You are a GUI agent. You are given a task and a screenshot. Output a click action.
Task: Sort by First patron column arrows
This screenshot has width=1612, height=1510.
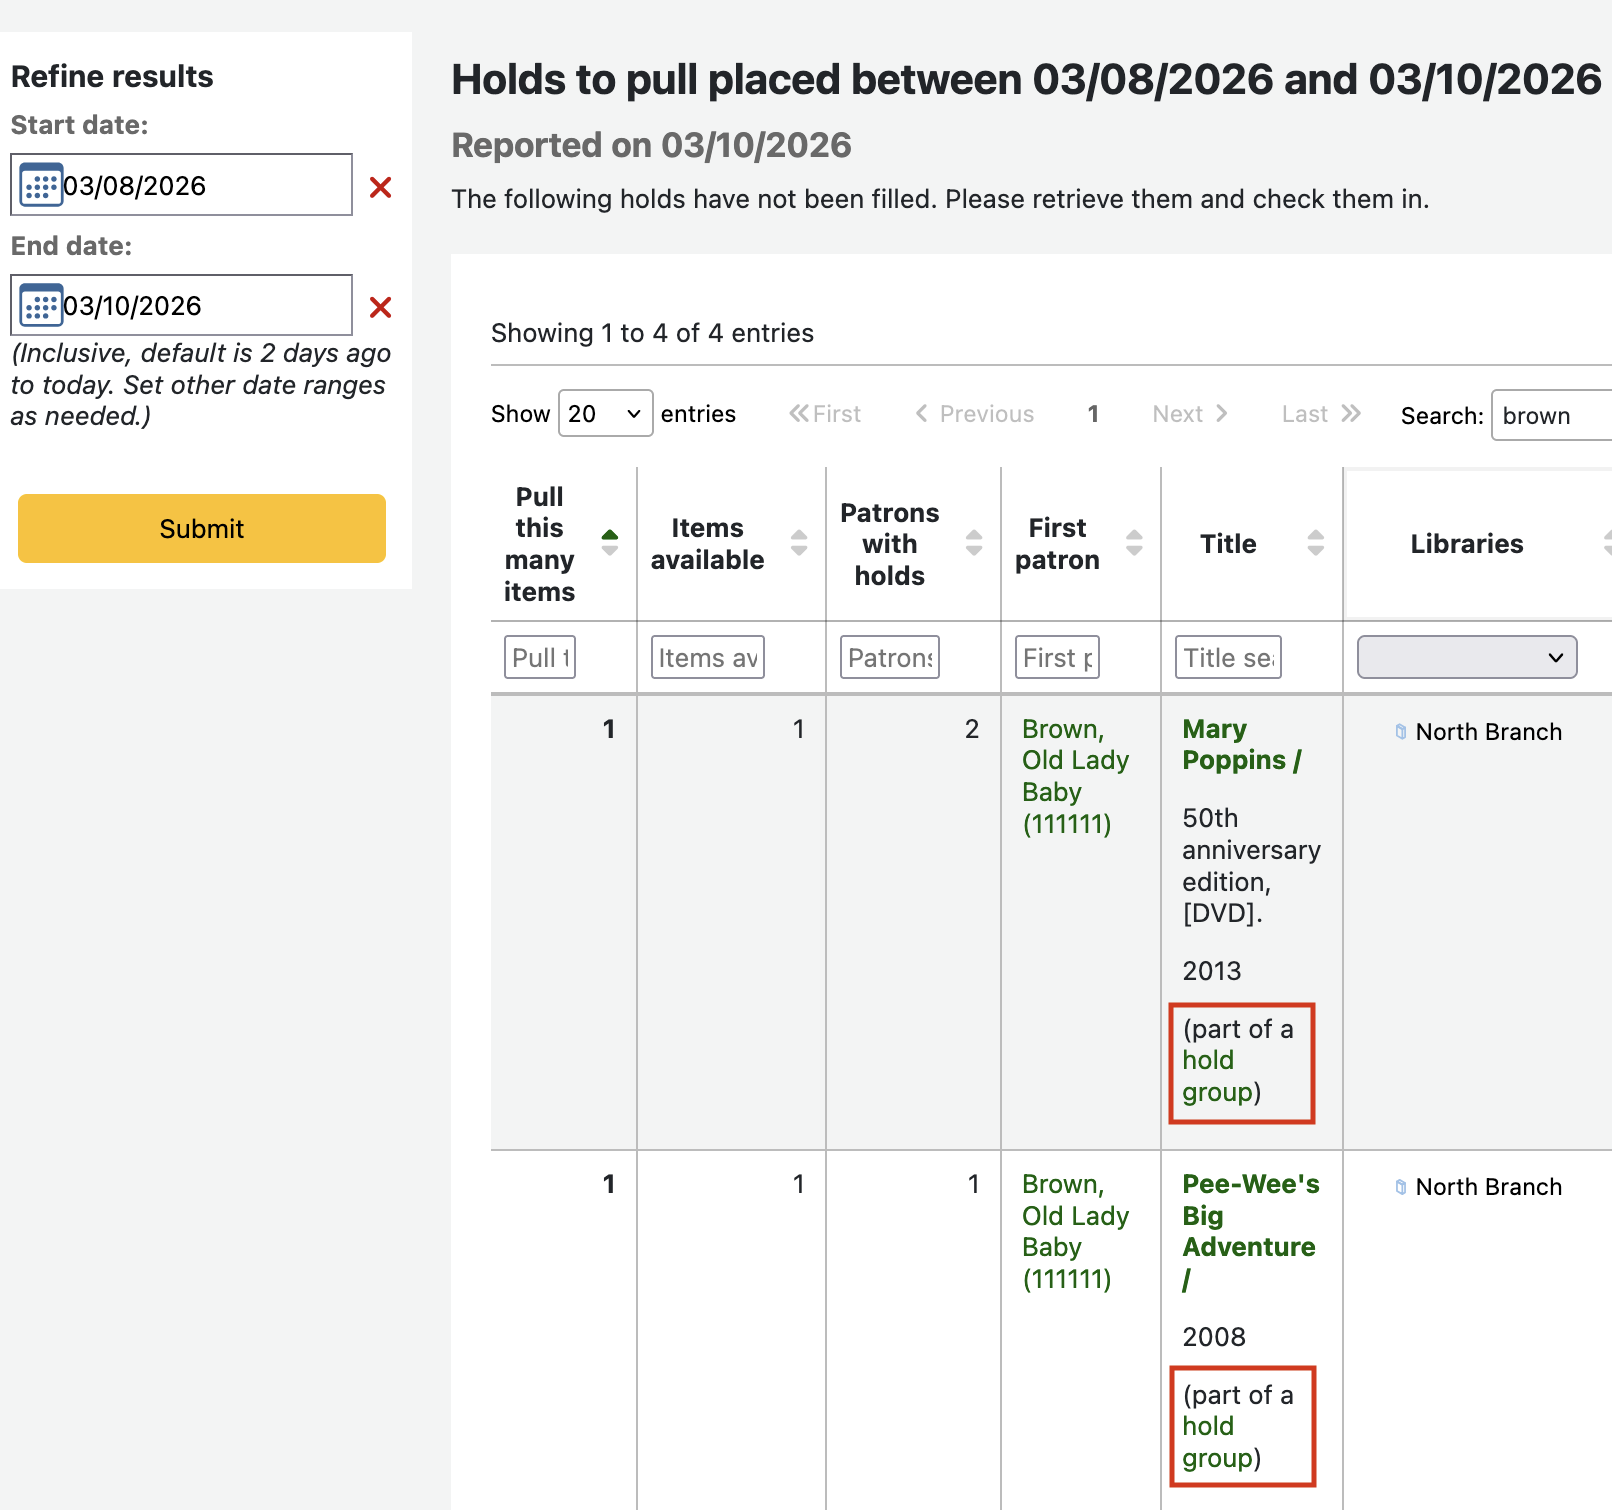click(1133, 543)
